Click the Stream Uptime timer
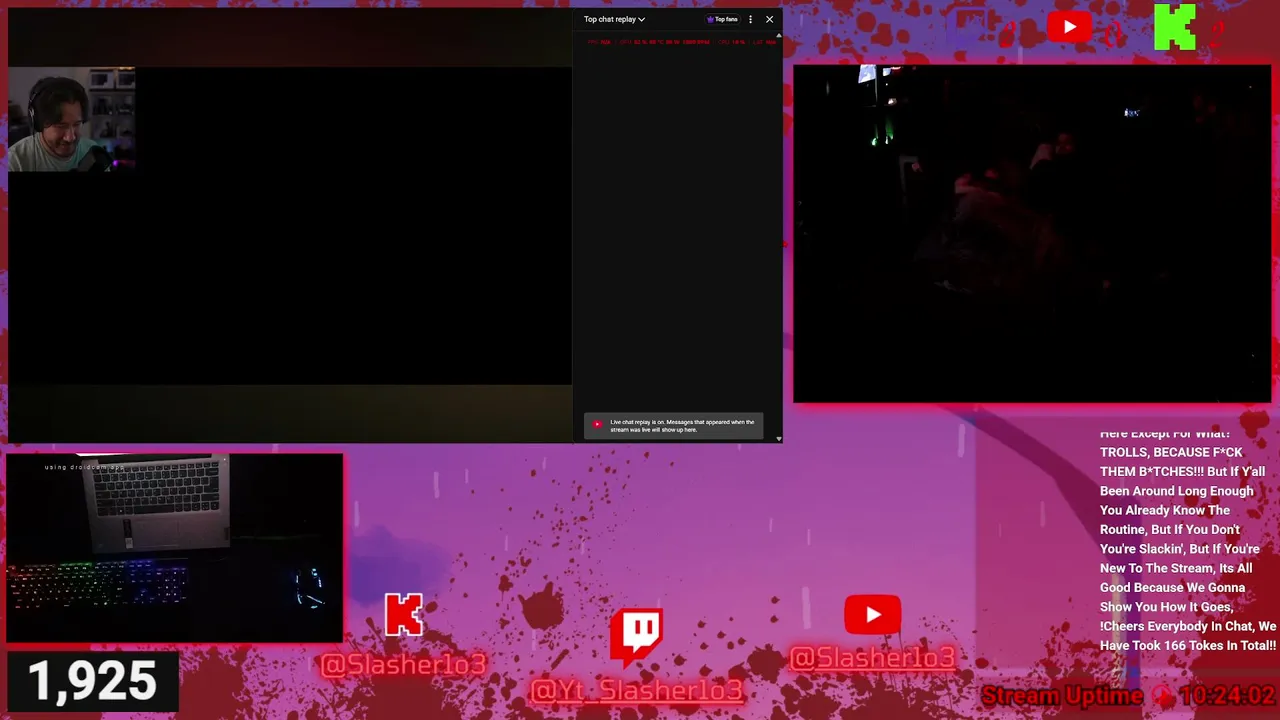 point(1128,696)
